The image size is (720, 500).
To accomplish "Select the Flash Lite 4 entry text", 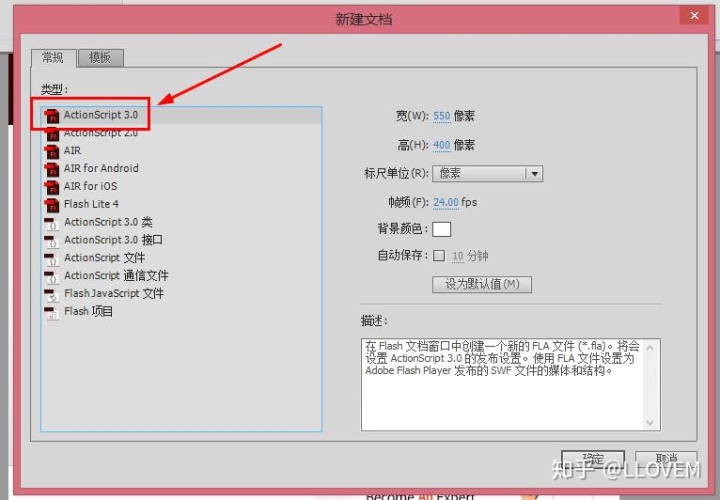I will pos(91,204).
